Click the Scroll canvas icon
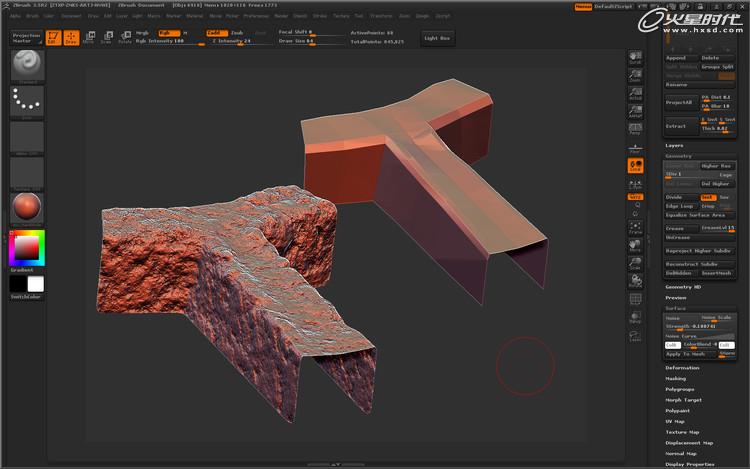Viewport: 750px width, 469px height. coord(635,58)
